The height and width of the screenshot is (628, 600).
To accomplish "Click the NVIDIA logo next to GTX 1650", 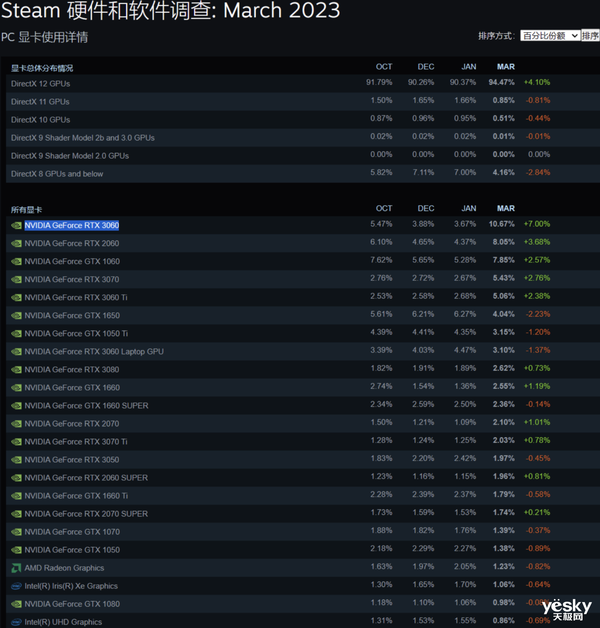I will click(x=16, y=315).
